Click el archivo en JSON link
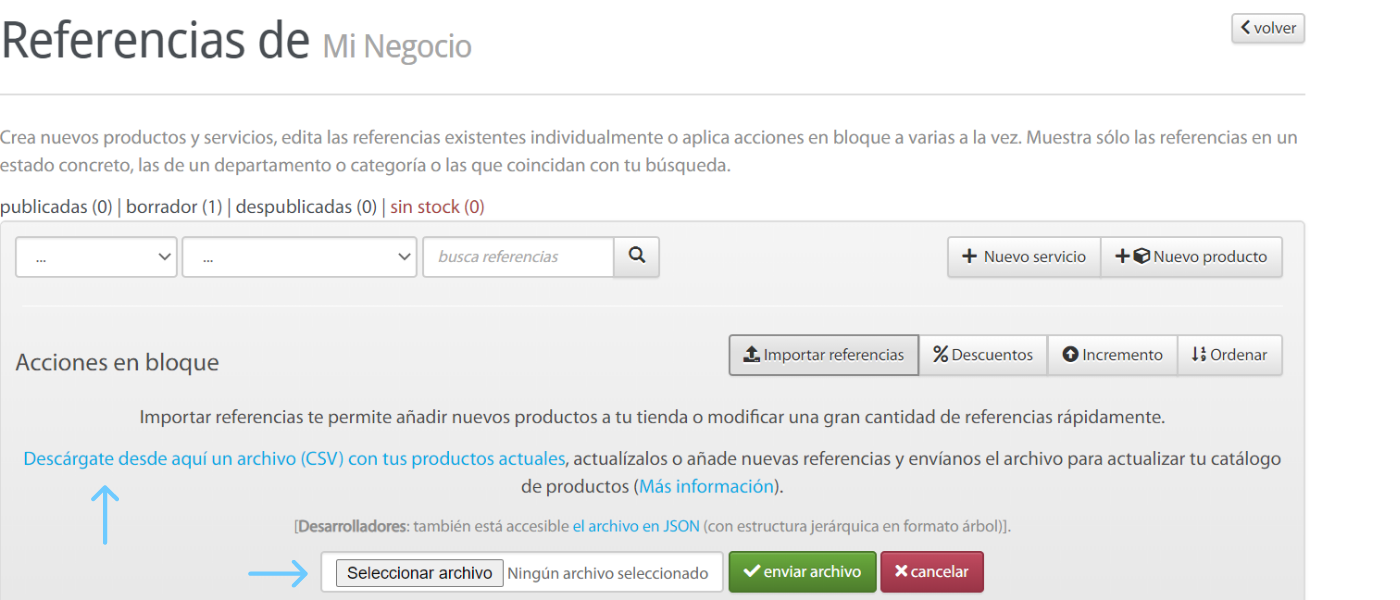Viewport: 1400px width, 600px height. 637,522
